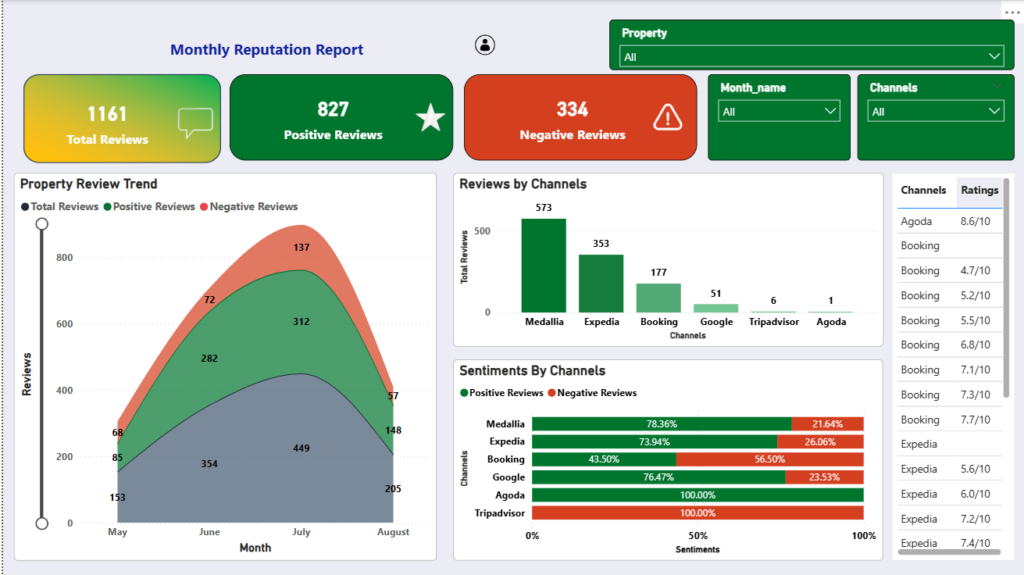This screenshot has width=1024, height=575.
Task: Toggle Positive Reviews legend in trend chart
Action: click(149, 206)
